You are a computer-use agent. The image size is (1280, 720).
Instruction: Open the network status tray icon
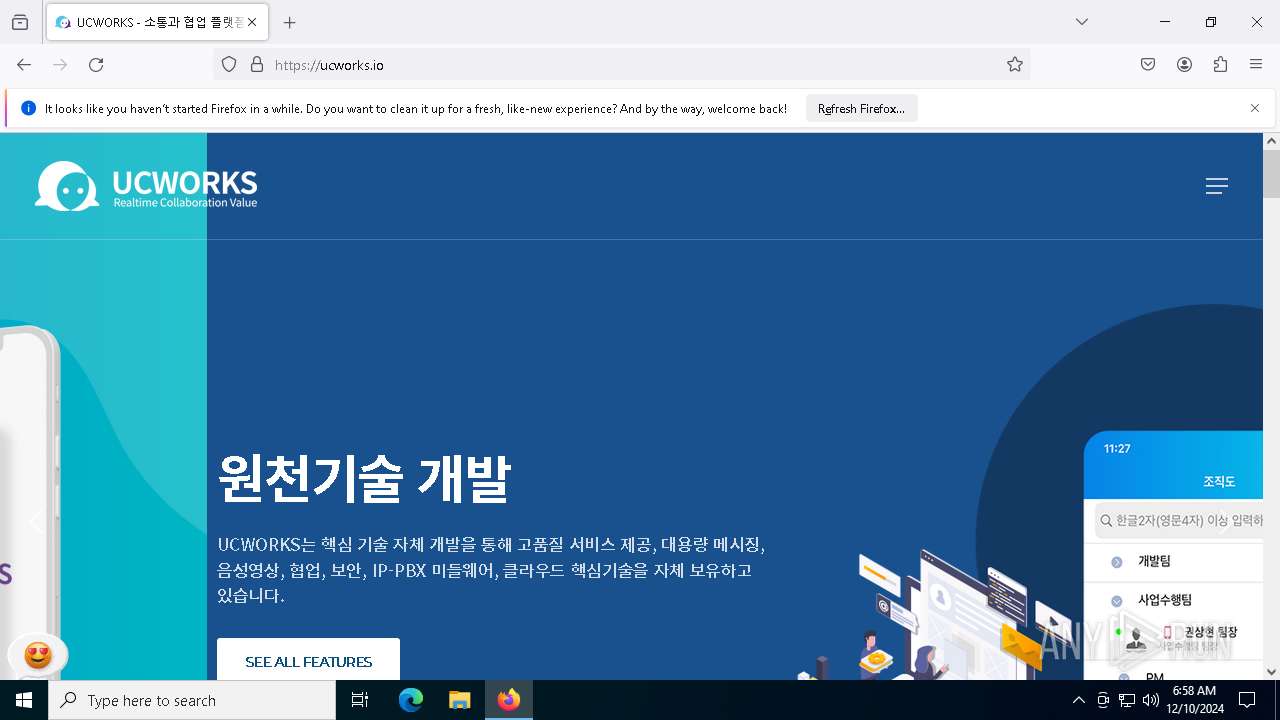(x=1127, y=700)
